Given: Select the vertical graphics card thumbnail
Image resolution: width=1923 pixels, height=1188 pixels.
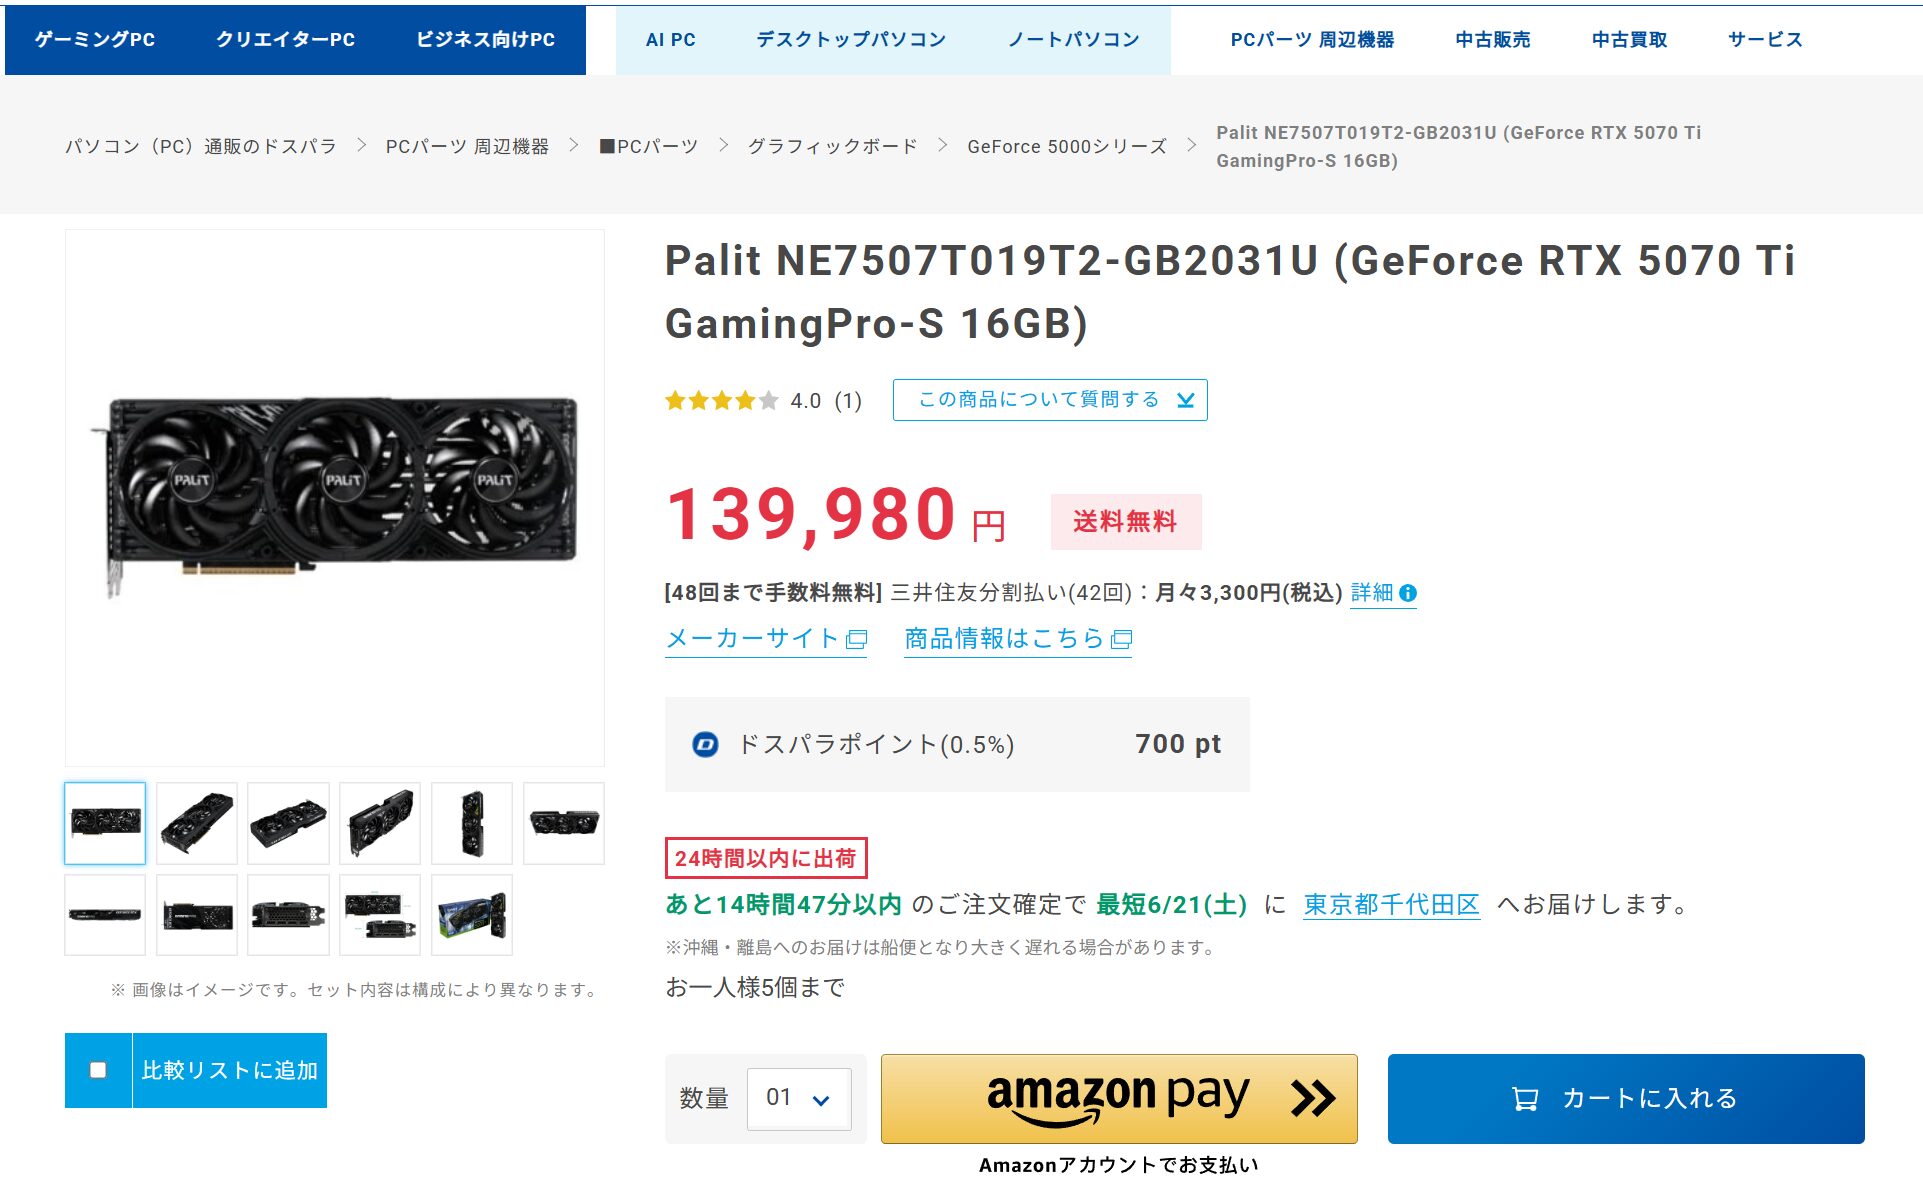Looking at the screenshot, I should tap(472, 823).
